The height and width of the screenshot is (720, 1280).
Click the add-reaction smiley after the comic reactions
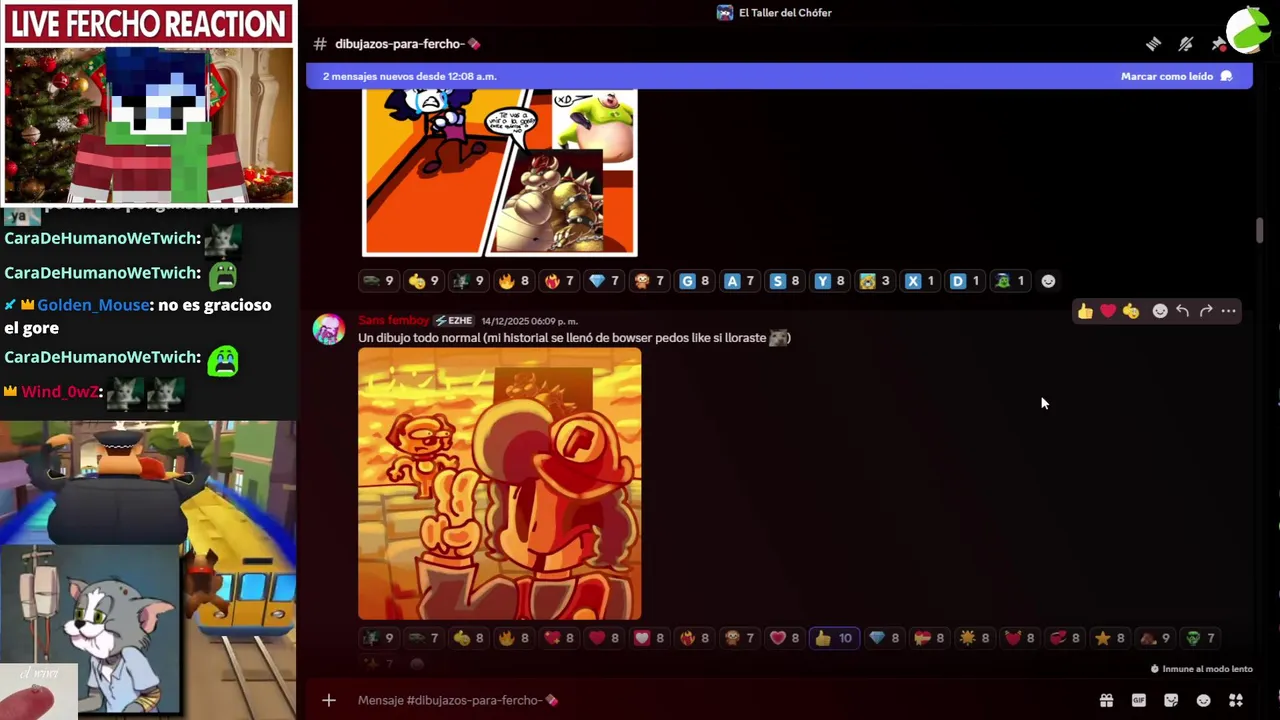(x=1048, y=281)
